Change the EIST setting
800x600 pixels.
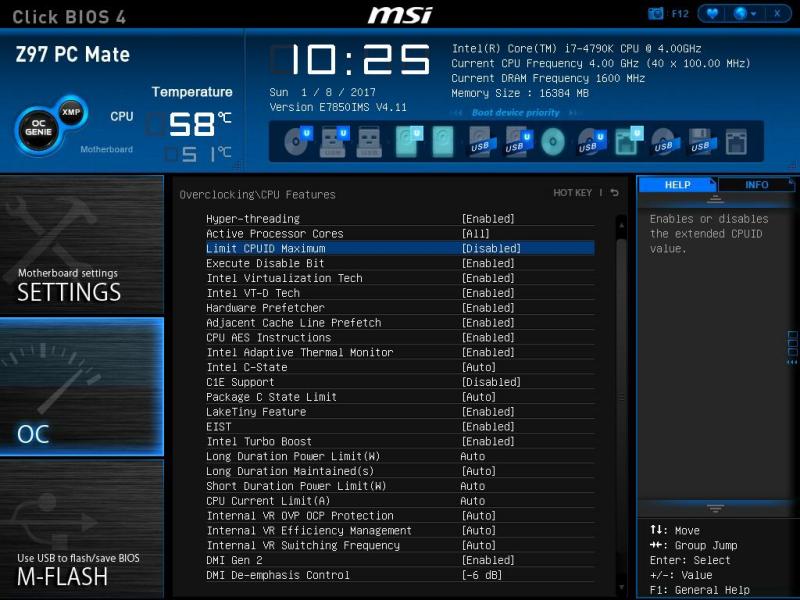tap(399, 426)
